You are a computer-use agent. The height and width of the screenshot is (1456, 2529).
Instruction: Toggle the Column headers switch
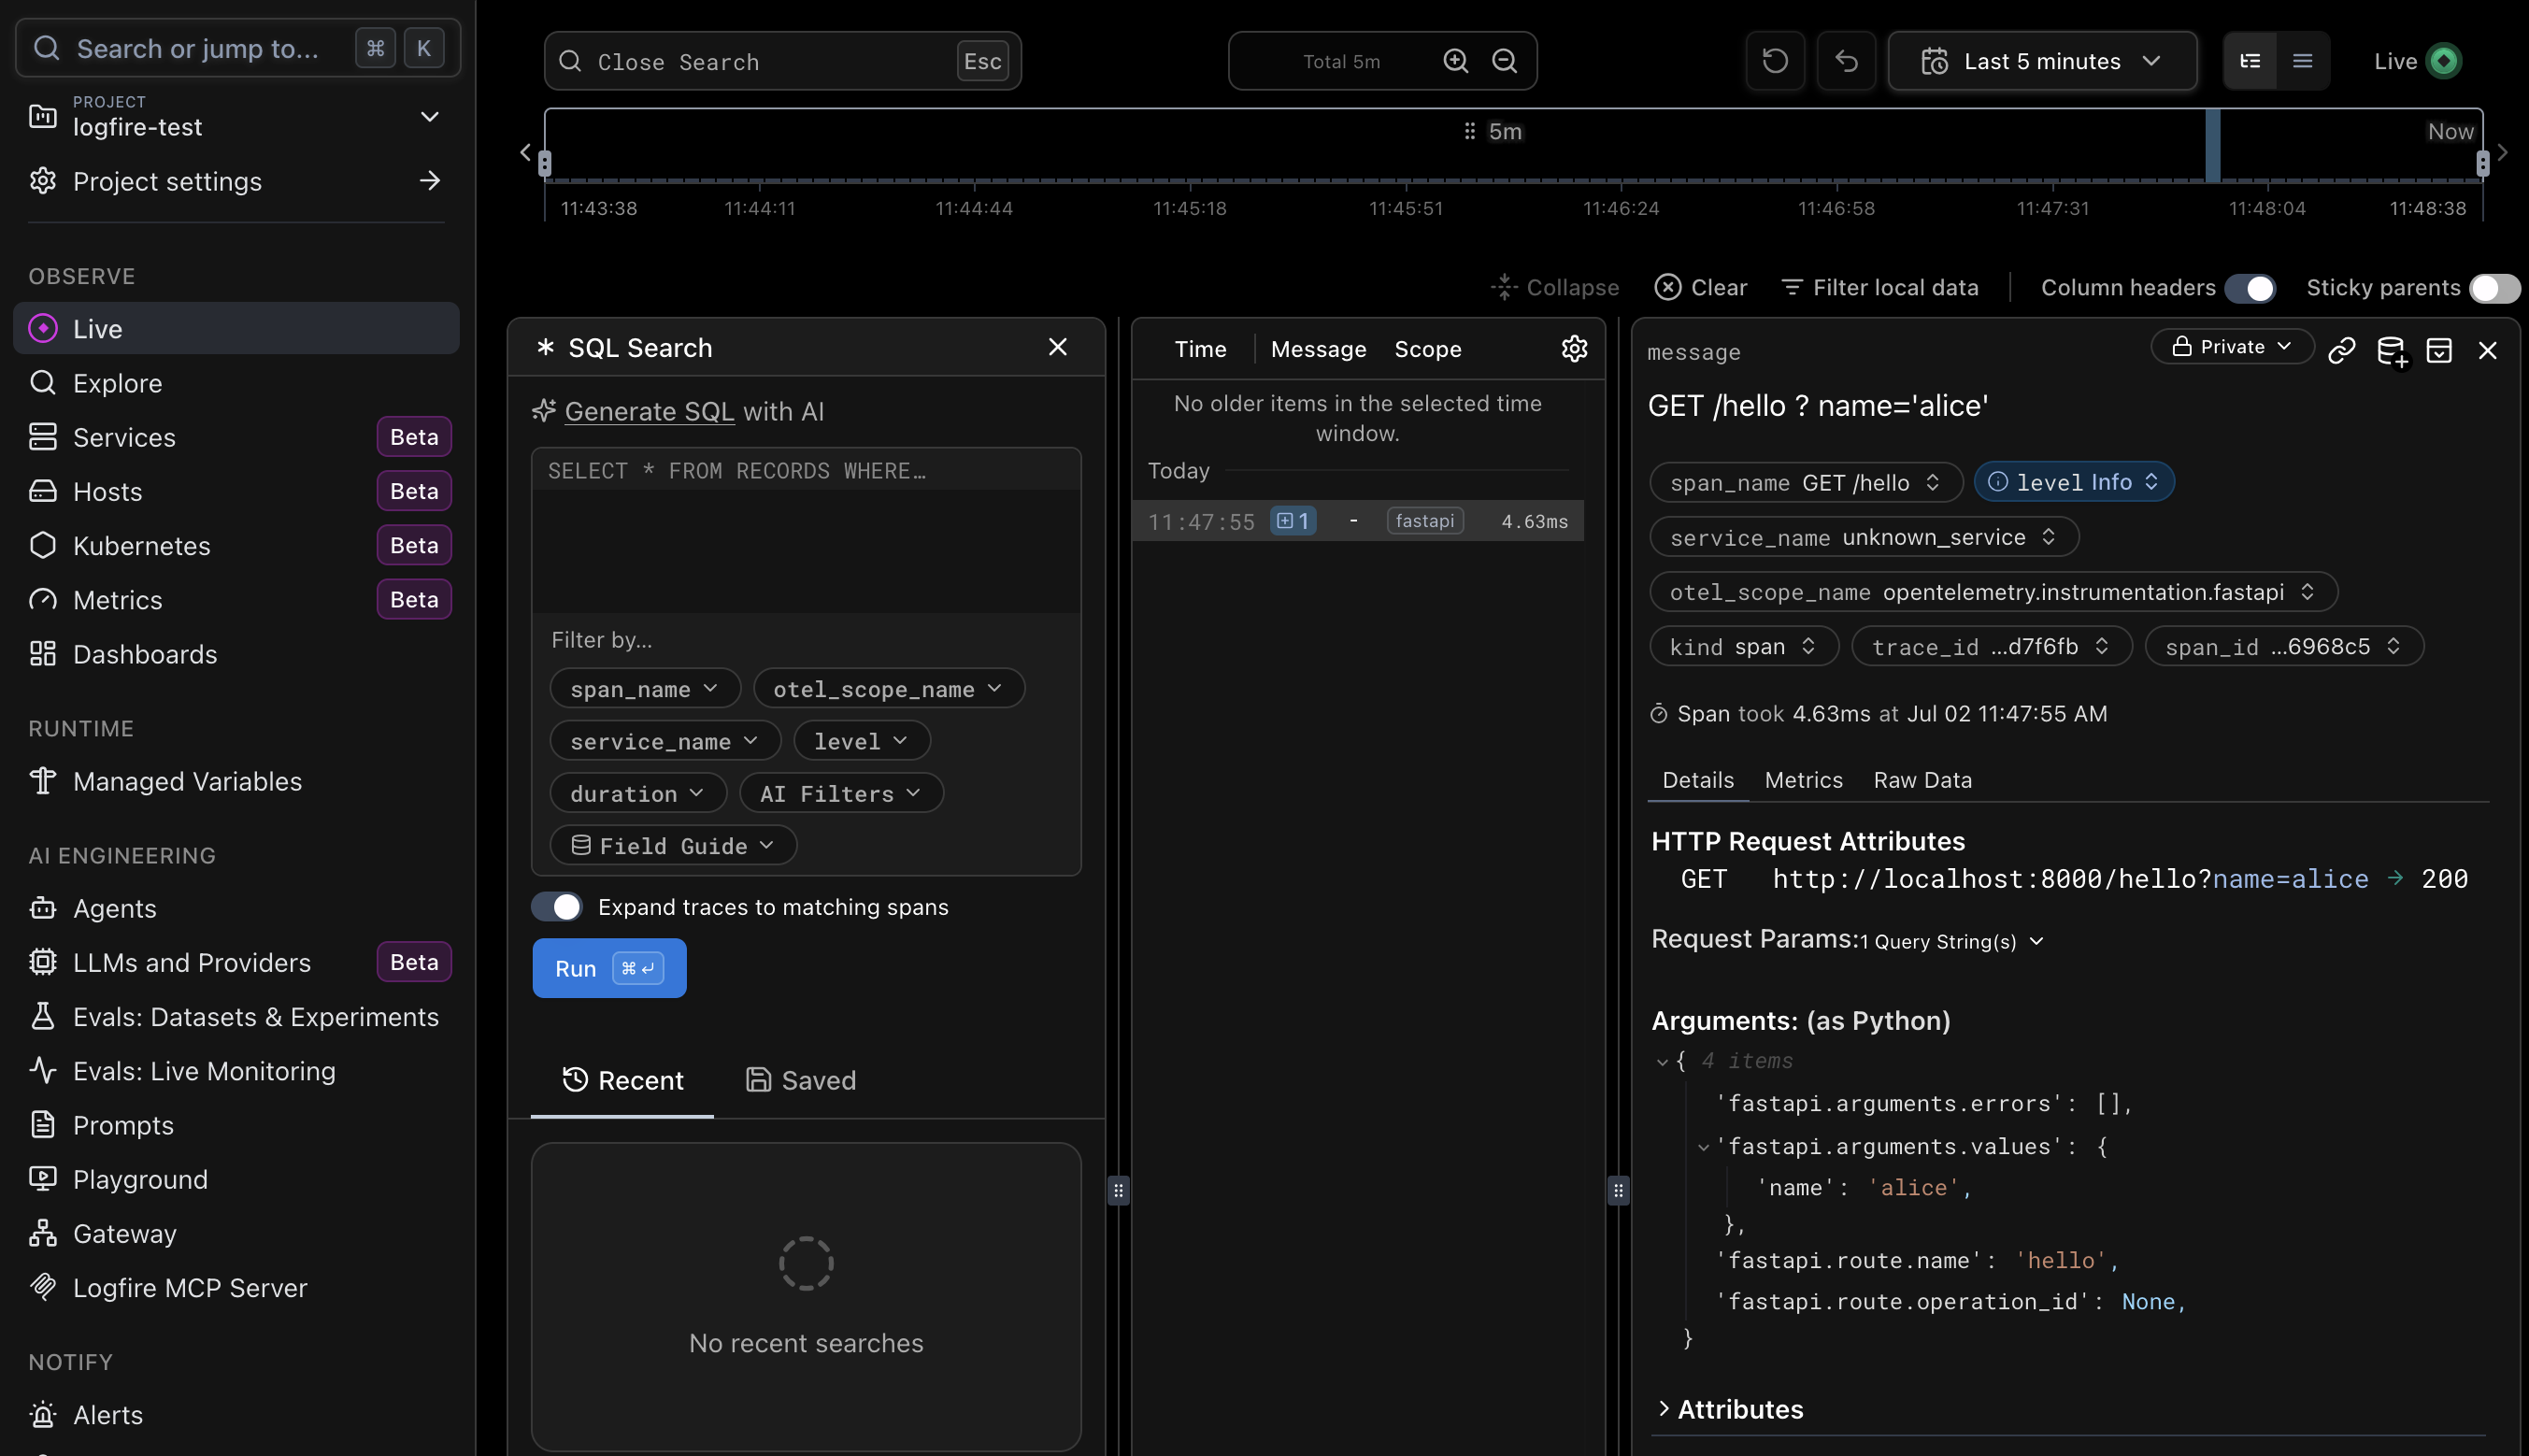pos(2250,288)
